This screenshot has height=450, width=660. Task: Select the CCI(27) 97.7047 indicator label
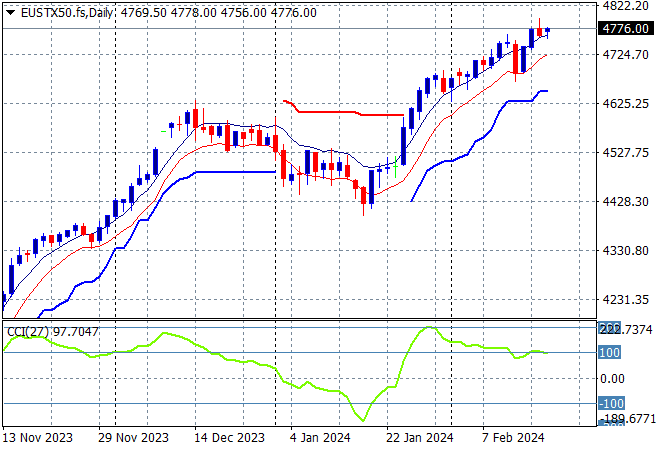(53, 332)
